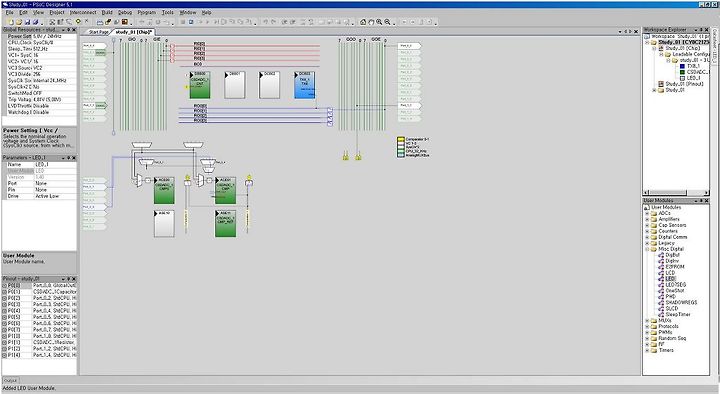Viewport: 720px width, 394px height.
Task: Expand the Amplifiers folder
Action: (647, 219)
